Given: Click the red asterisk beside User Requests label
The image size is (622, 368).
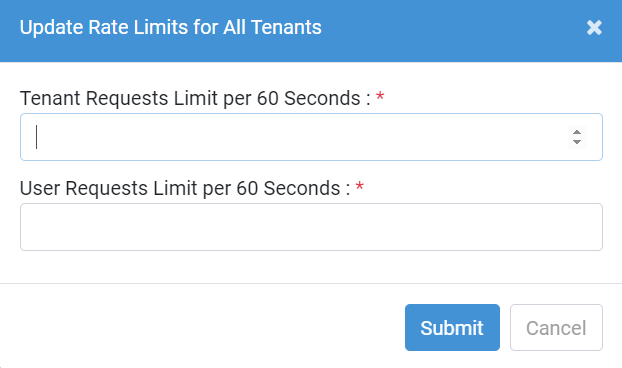Looking at the screenshot, I should tap(359, 186).
